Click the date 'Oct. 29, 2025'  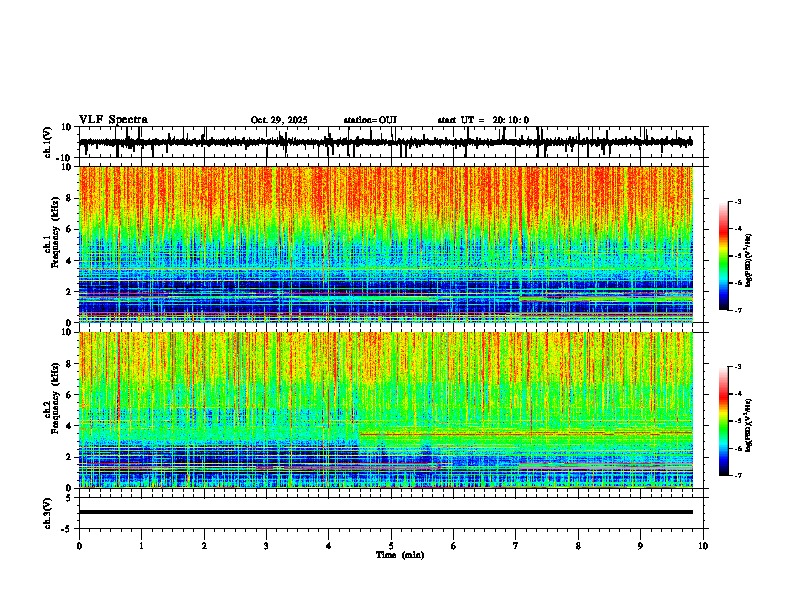[279, 120]
